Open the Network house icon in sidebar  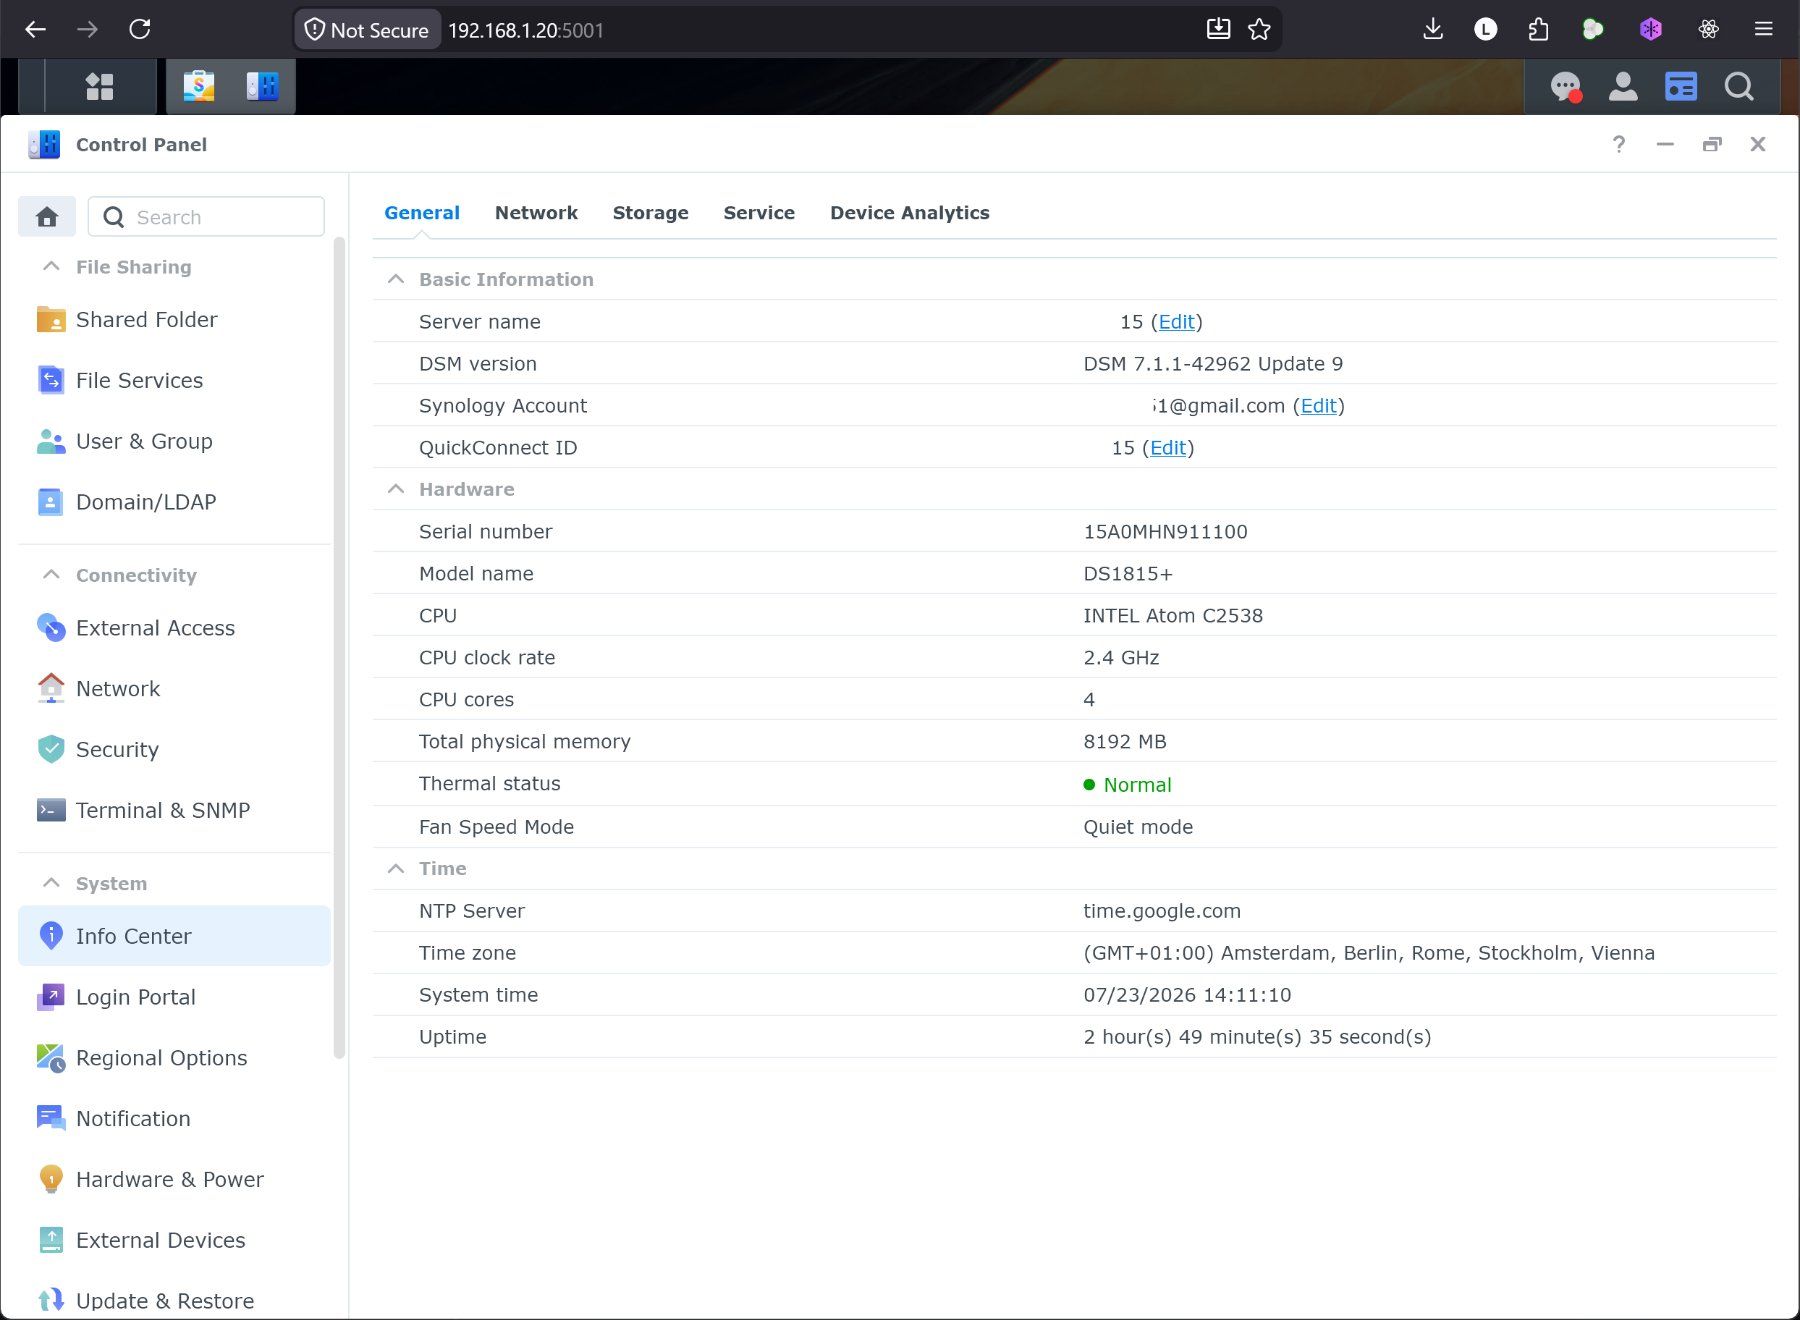51,688
